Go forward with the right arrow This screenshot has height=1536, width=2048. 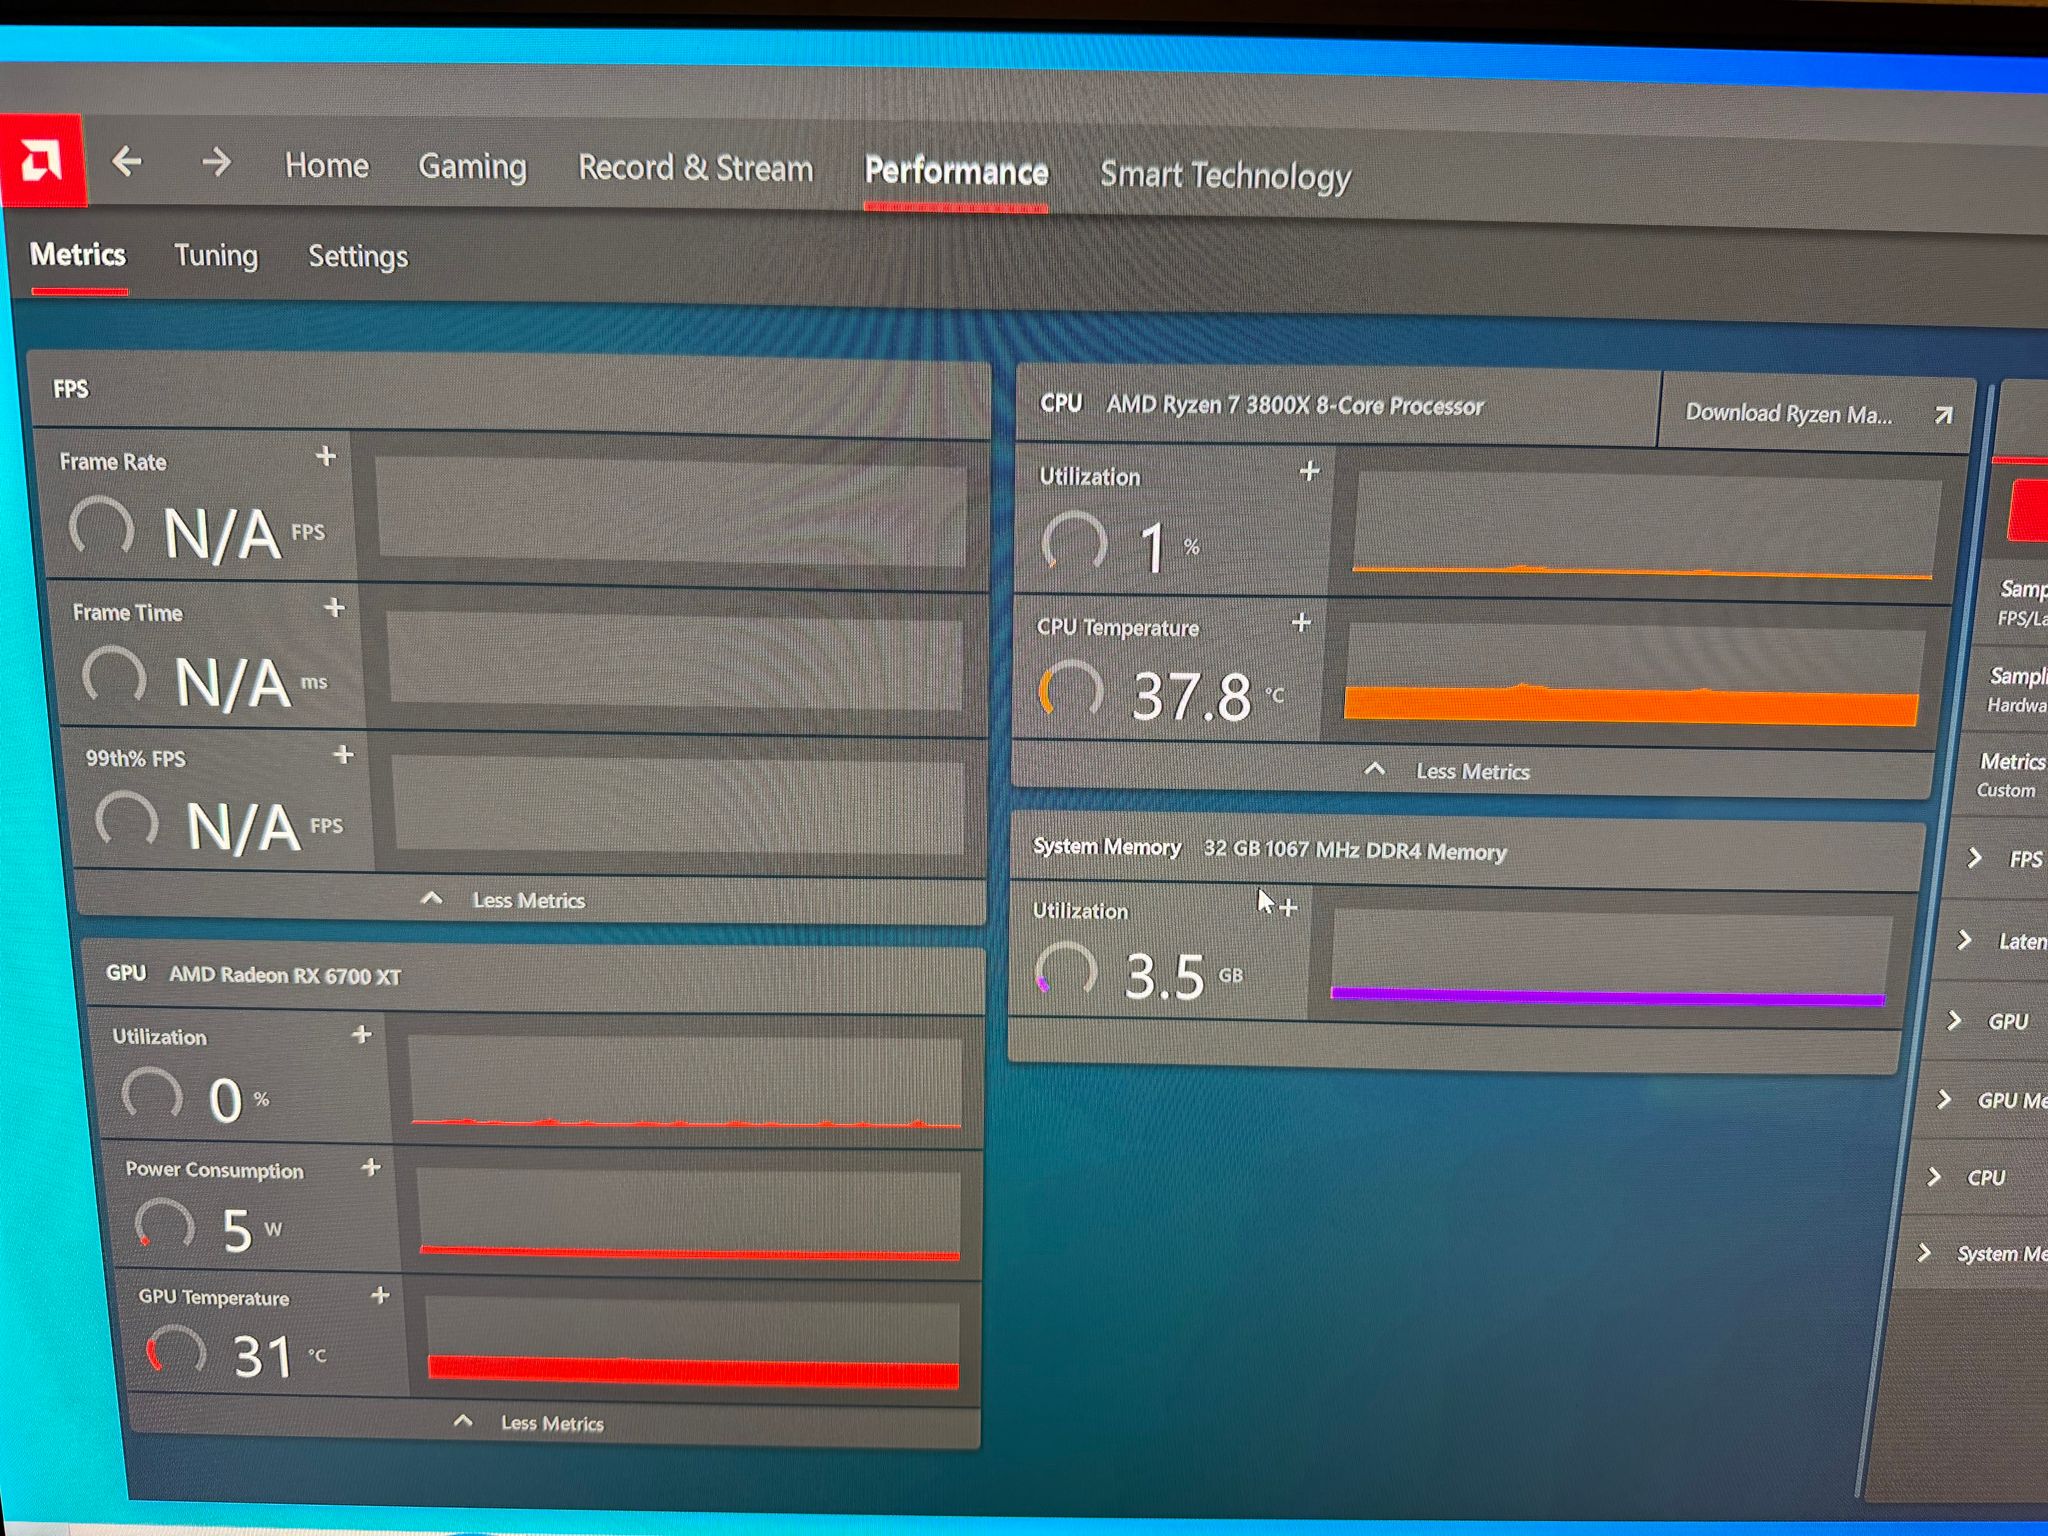point(216,162)
